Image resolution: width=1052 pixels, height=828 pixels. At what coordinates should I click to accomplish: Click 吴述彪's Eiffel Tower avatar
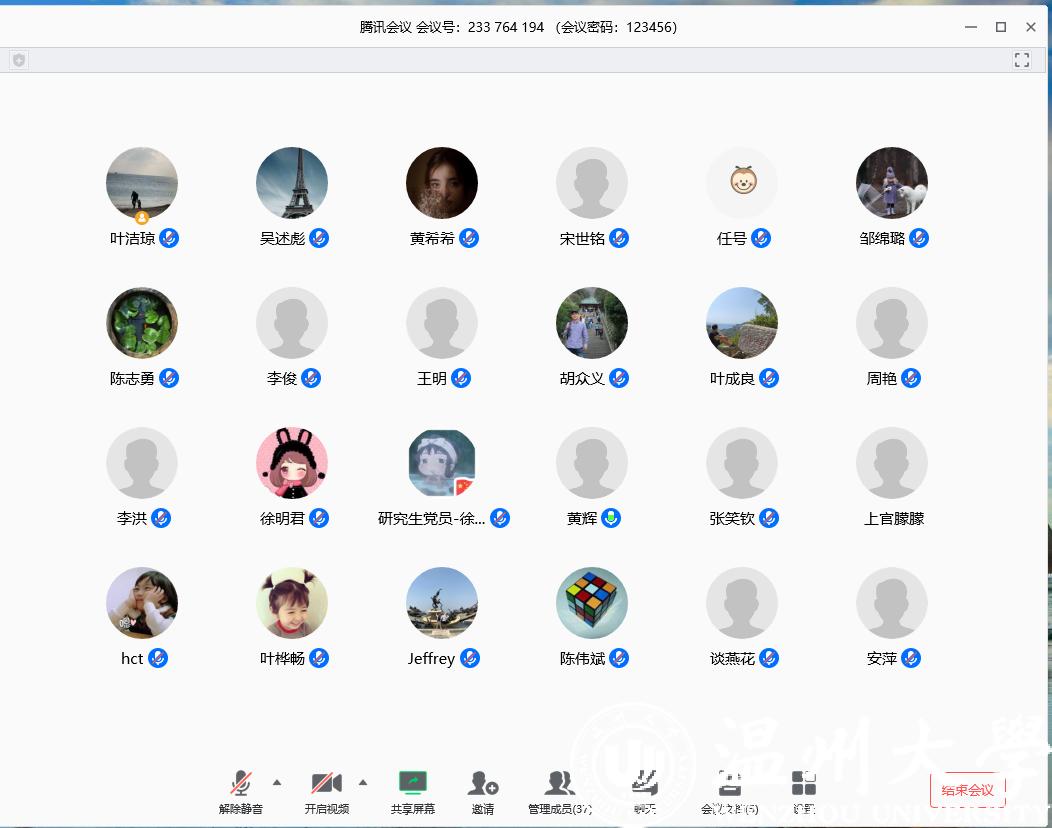point(292,182)
